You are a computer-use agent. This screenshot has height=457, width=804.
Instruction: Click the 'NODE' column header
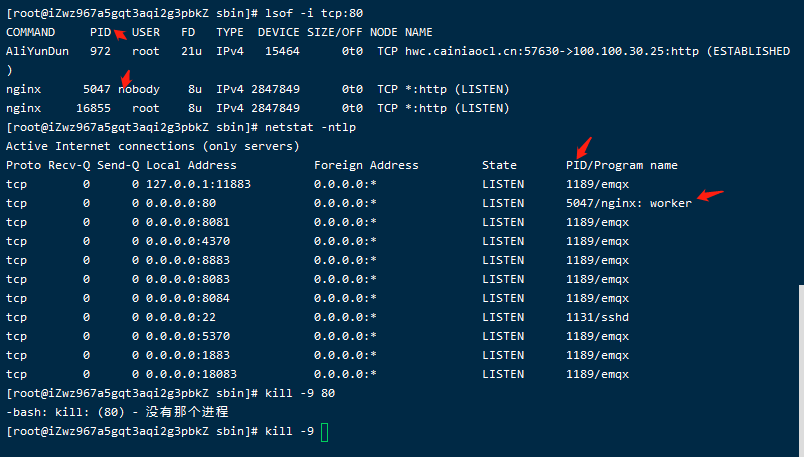(x=384, y=32)
